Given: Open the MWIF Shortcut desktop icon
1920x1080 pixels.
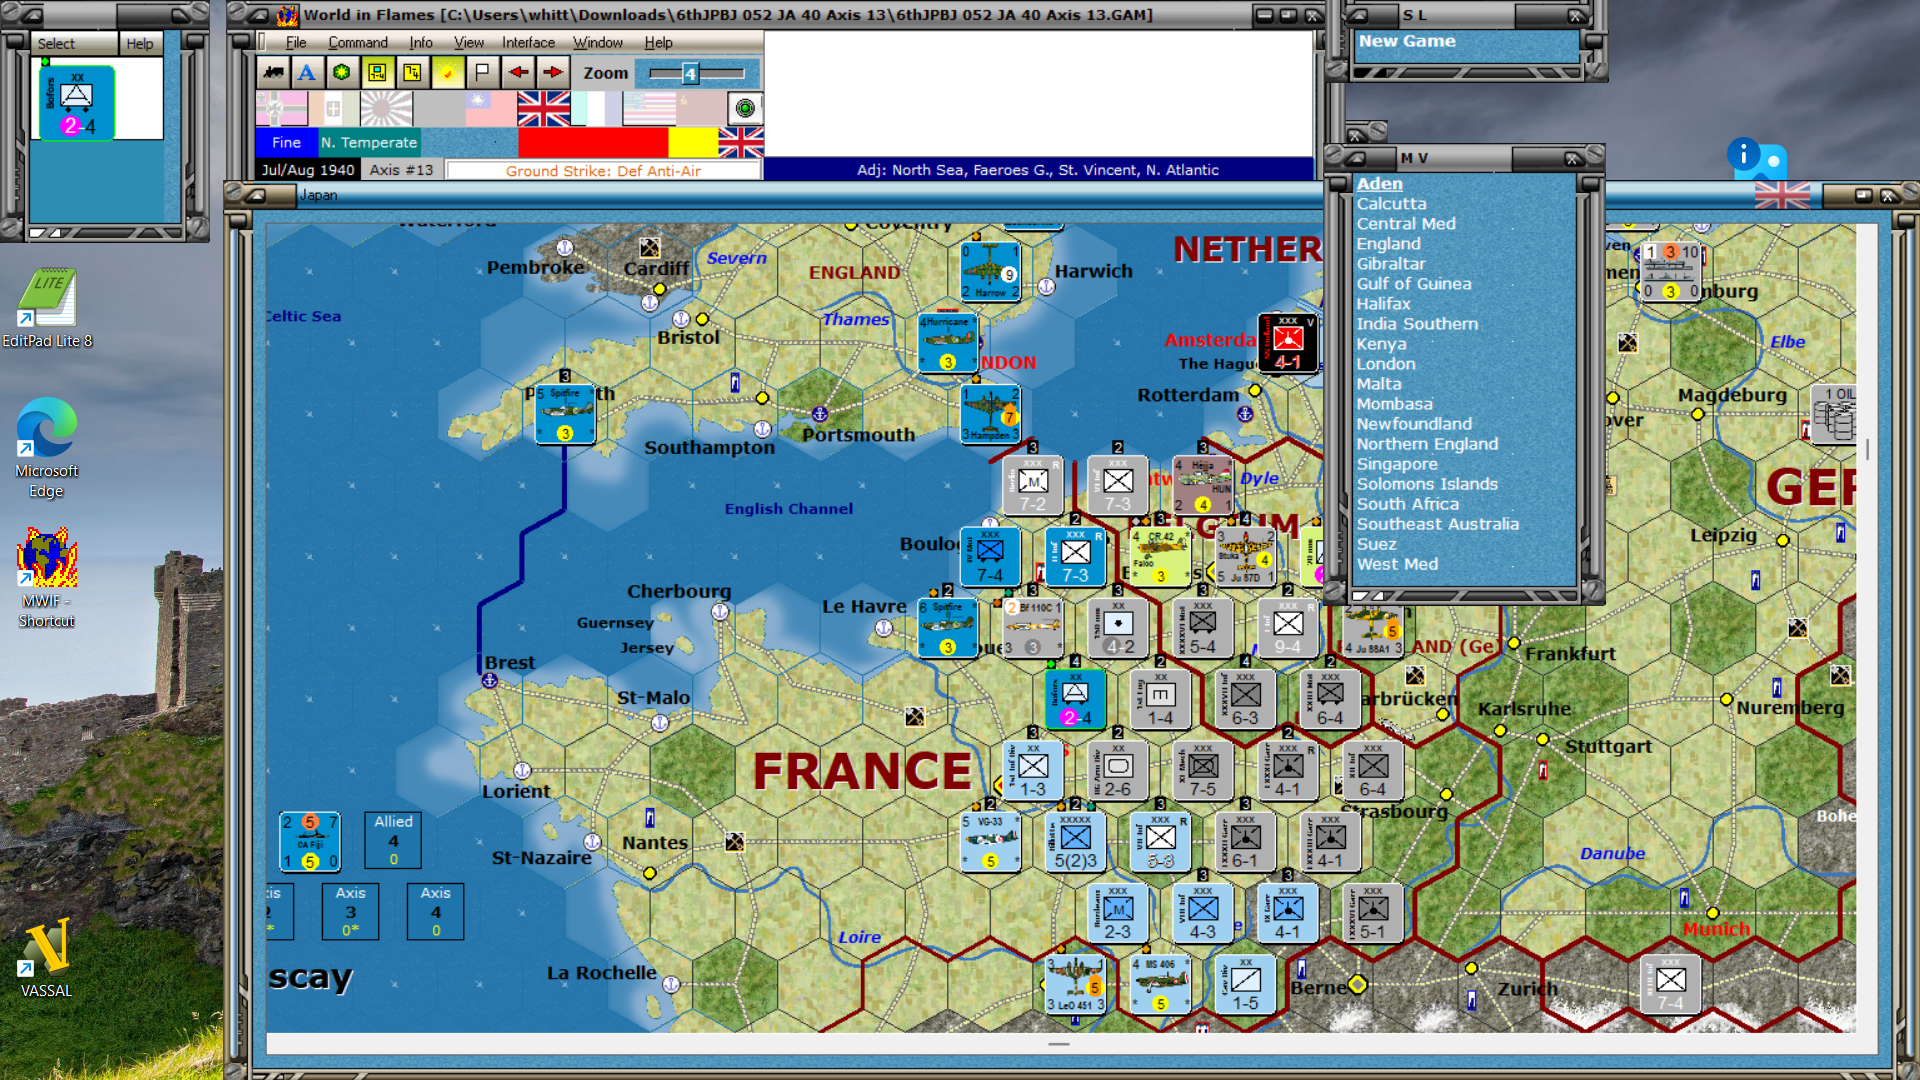Looking at the screenshot, I should coord(46,578).
